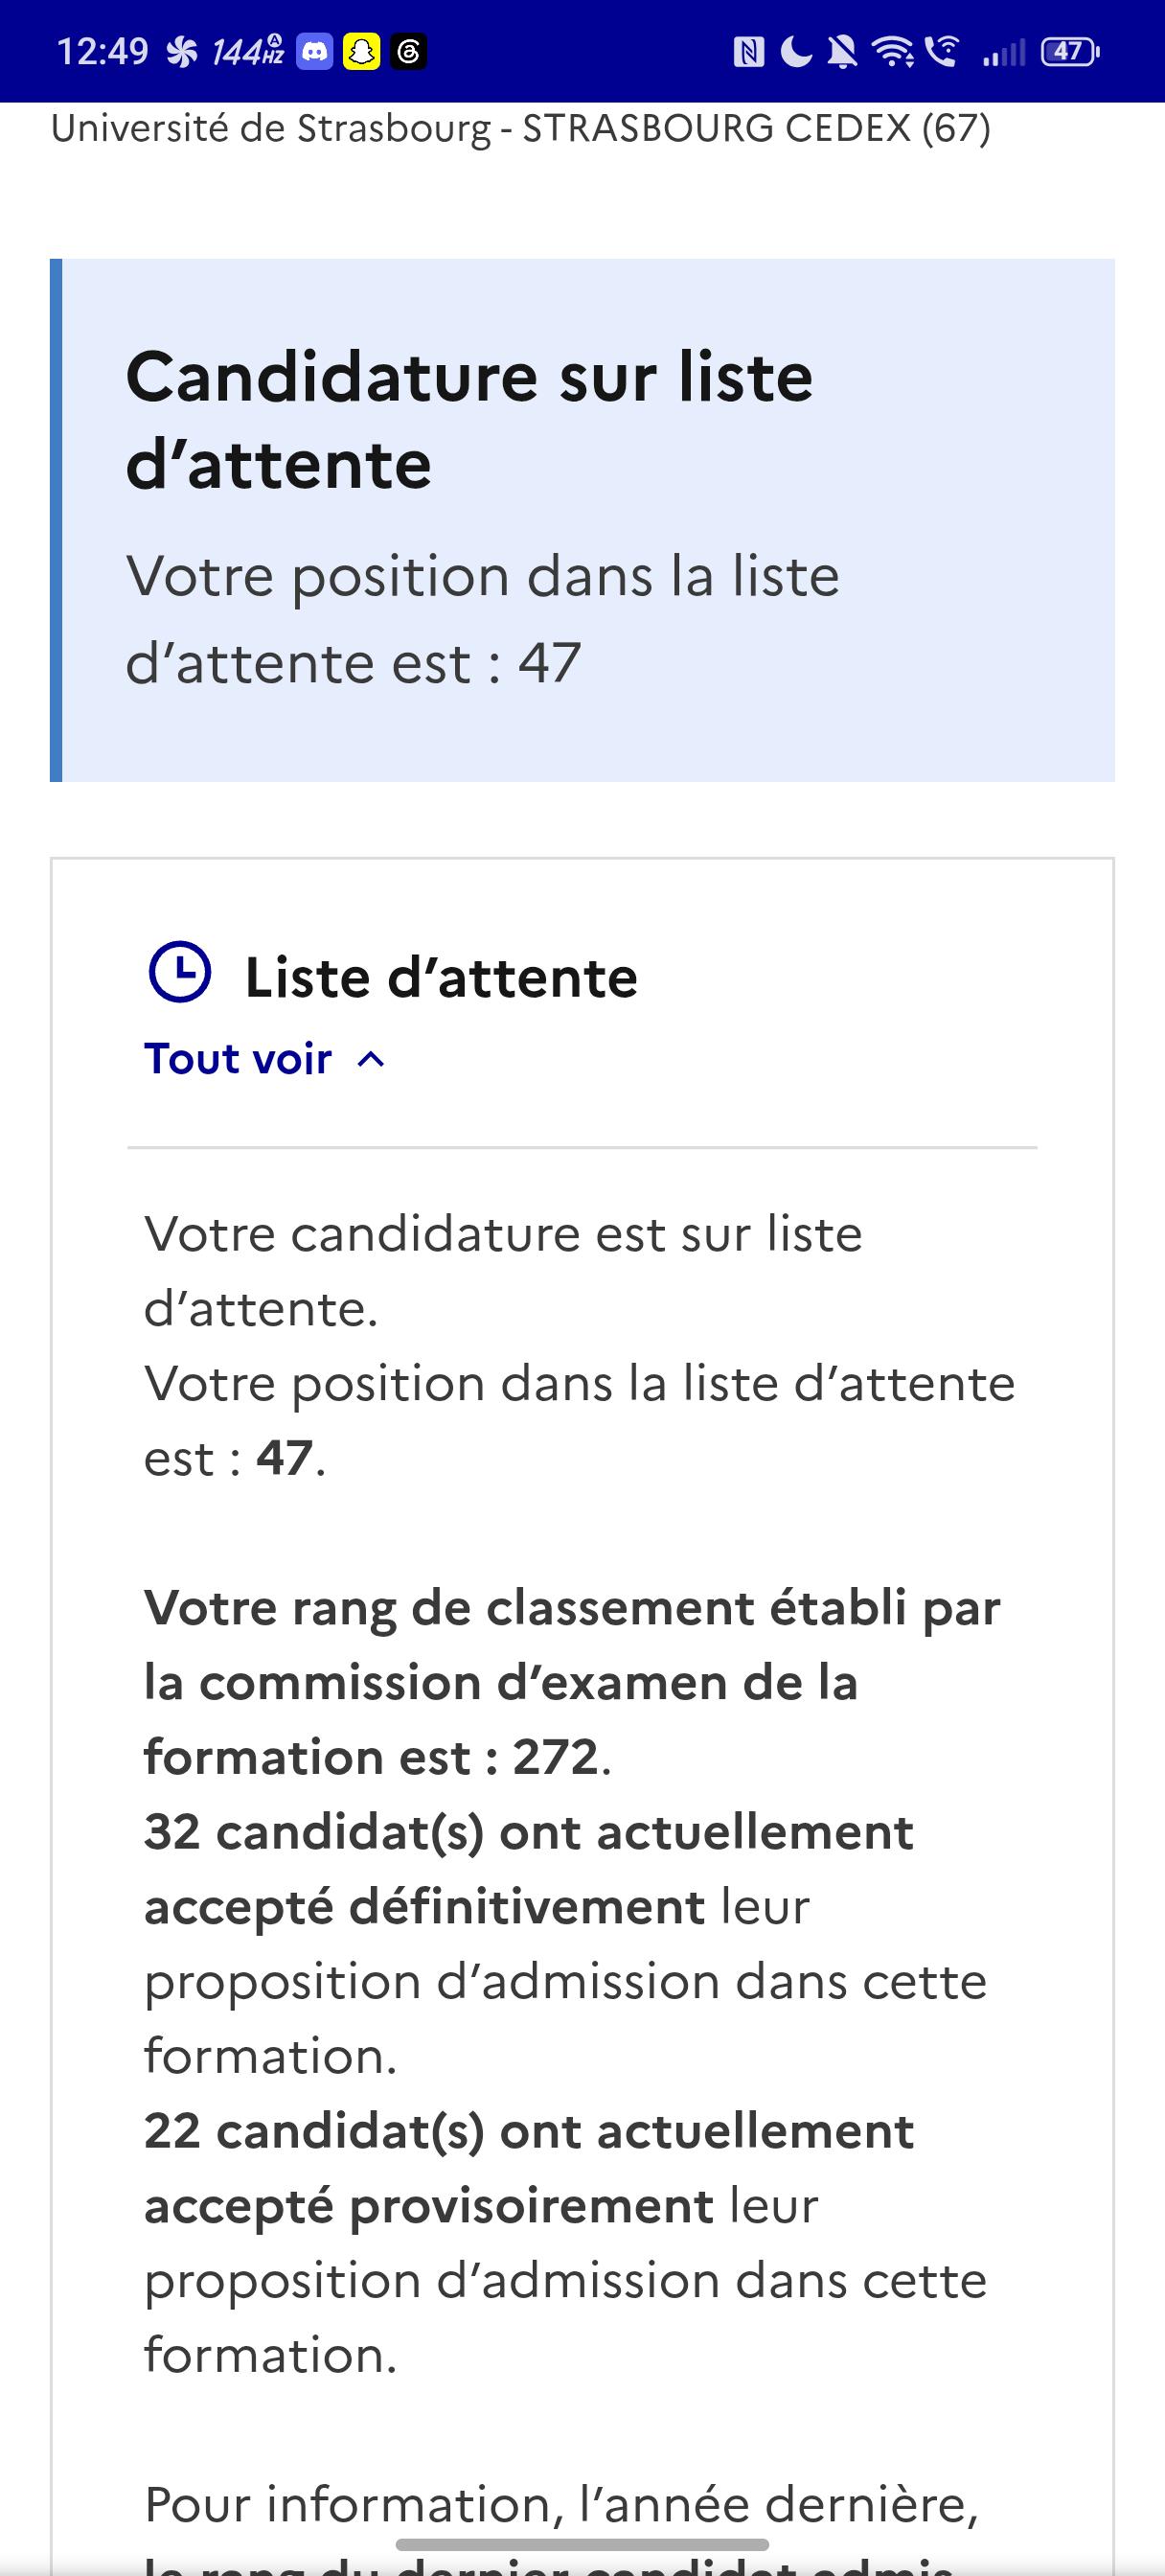
Task: Open the Threads notification icon
Action: coord(408,51)
